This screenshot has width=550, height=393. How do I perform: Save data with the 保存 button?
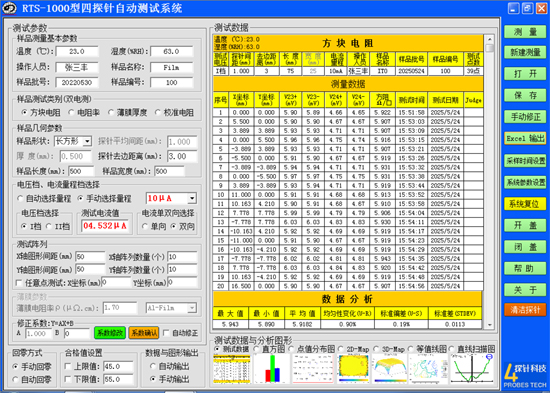point(525,95)
